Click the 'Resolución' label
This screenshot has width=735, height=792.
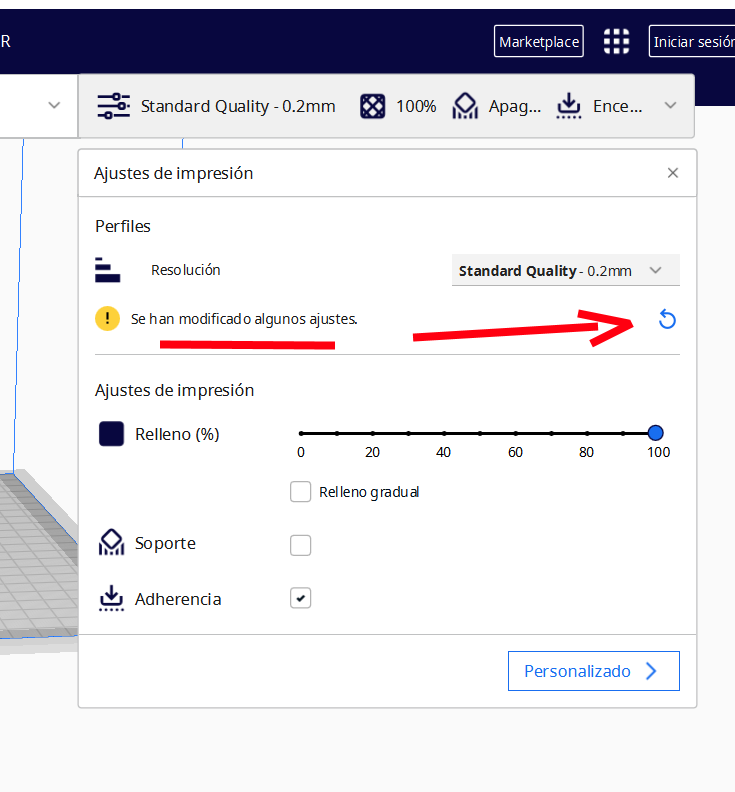point(185,270)
